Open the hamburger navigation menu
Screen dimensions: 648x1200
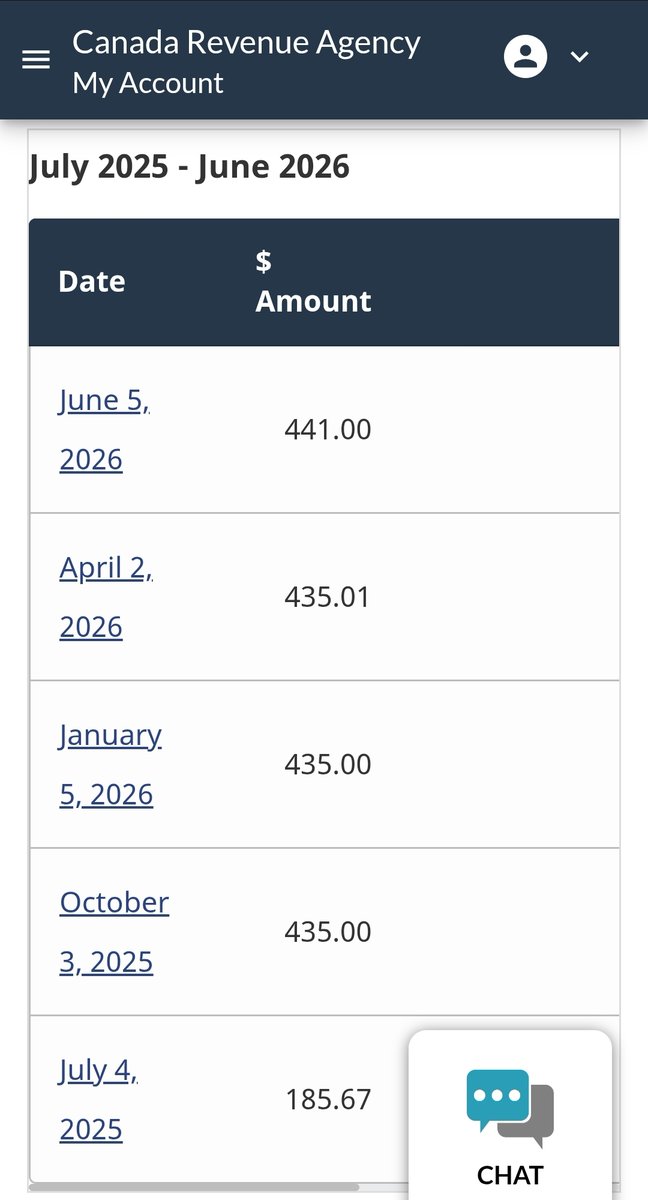(x=36, y=60)
